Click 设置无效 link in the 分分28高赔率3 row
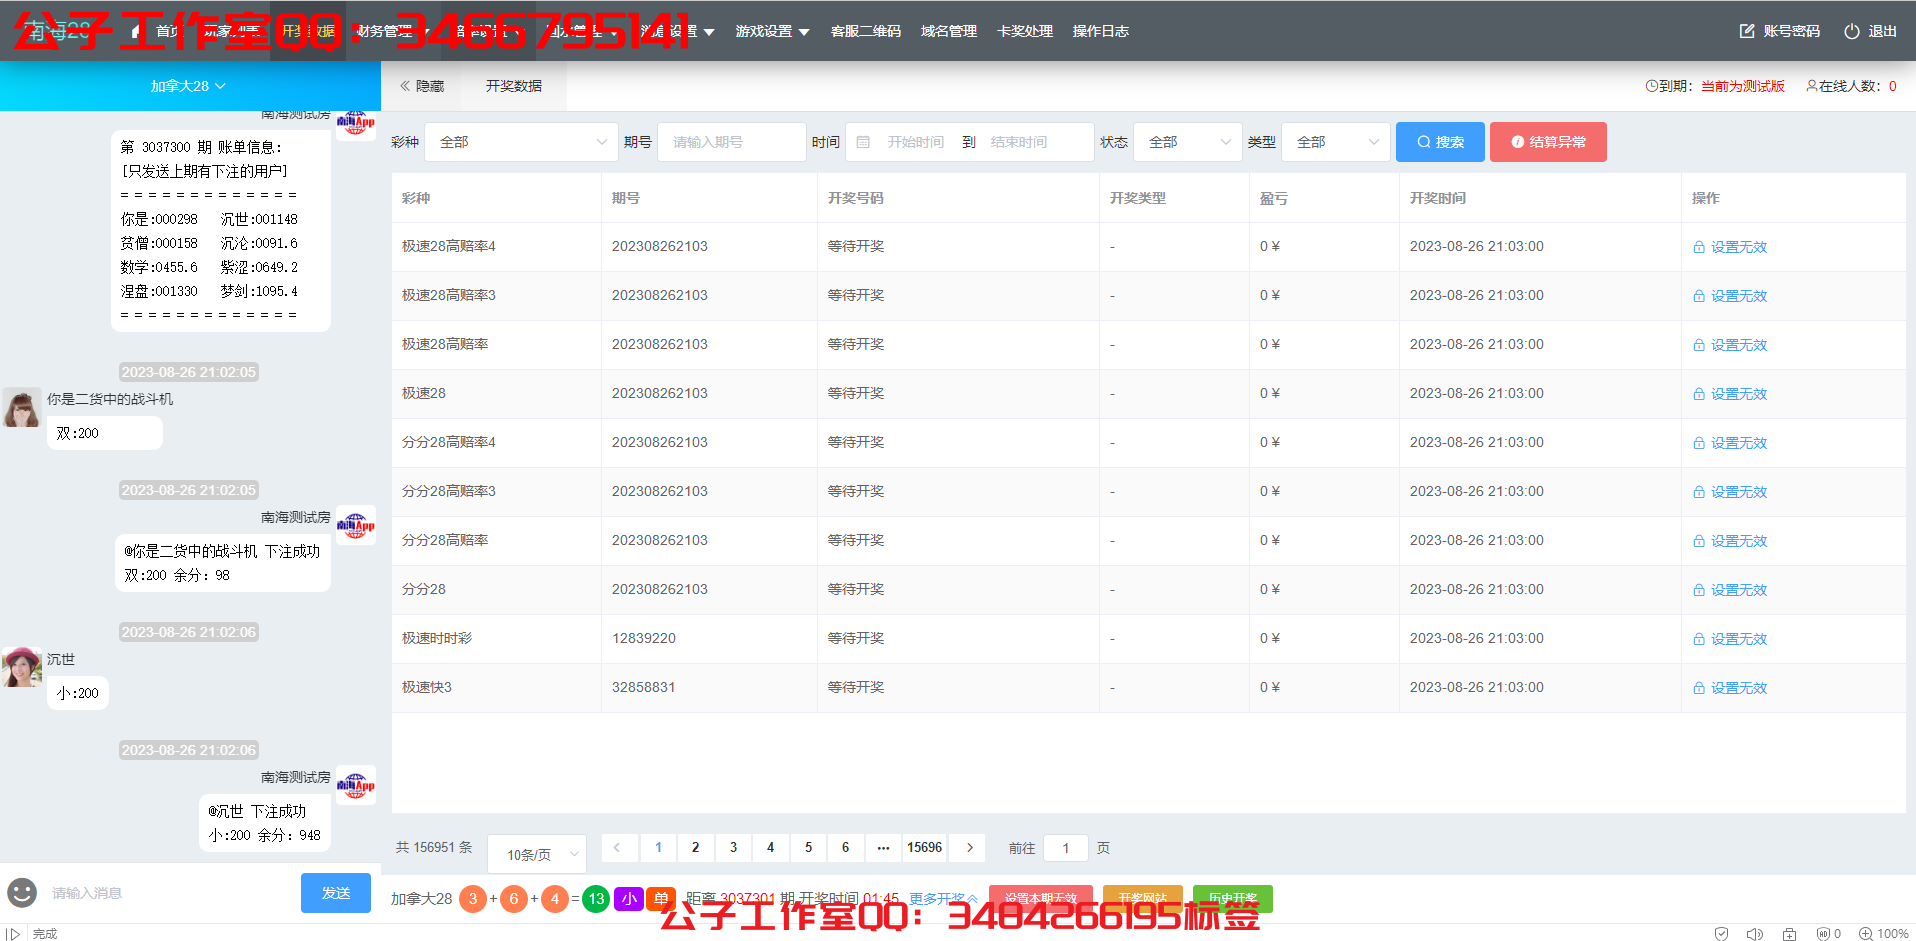 [x=1739, y=492]
